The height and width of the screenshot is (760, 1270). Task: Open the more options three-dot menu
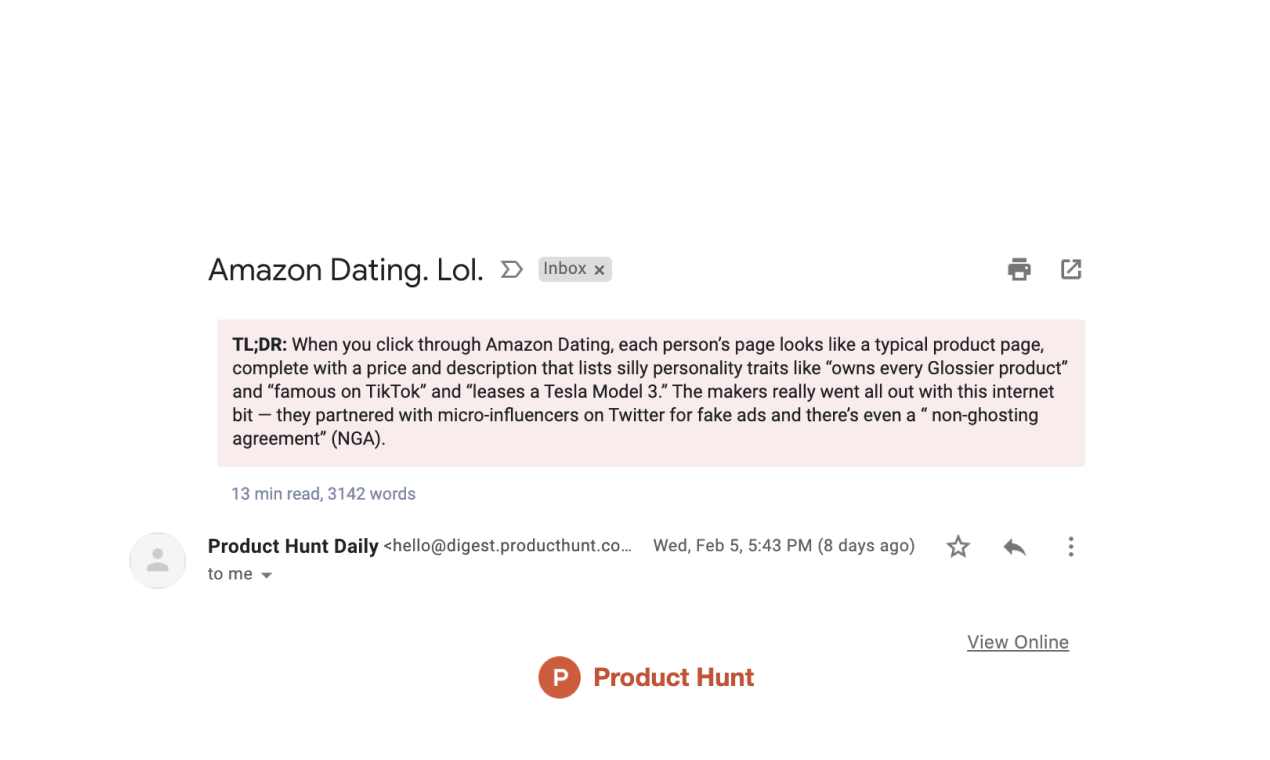click(1071, 546)
